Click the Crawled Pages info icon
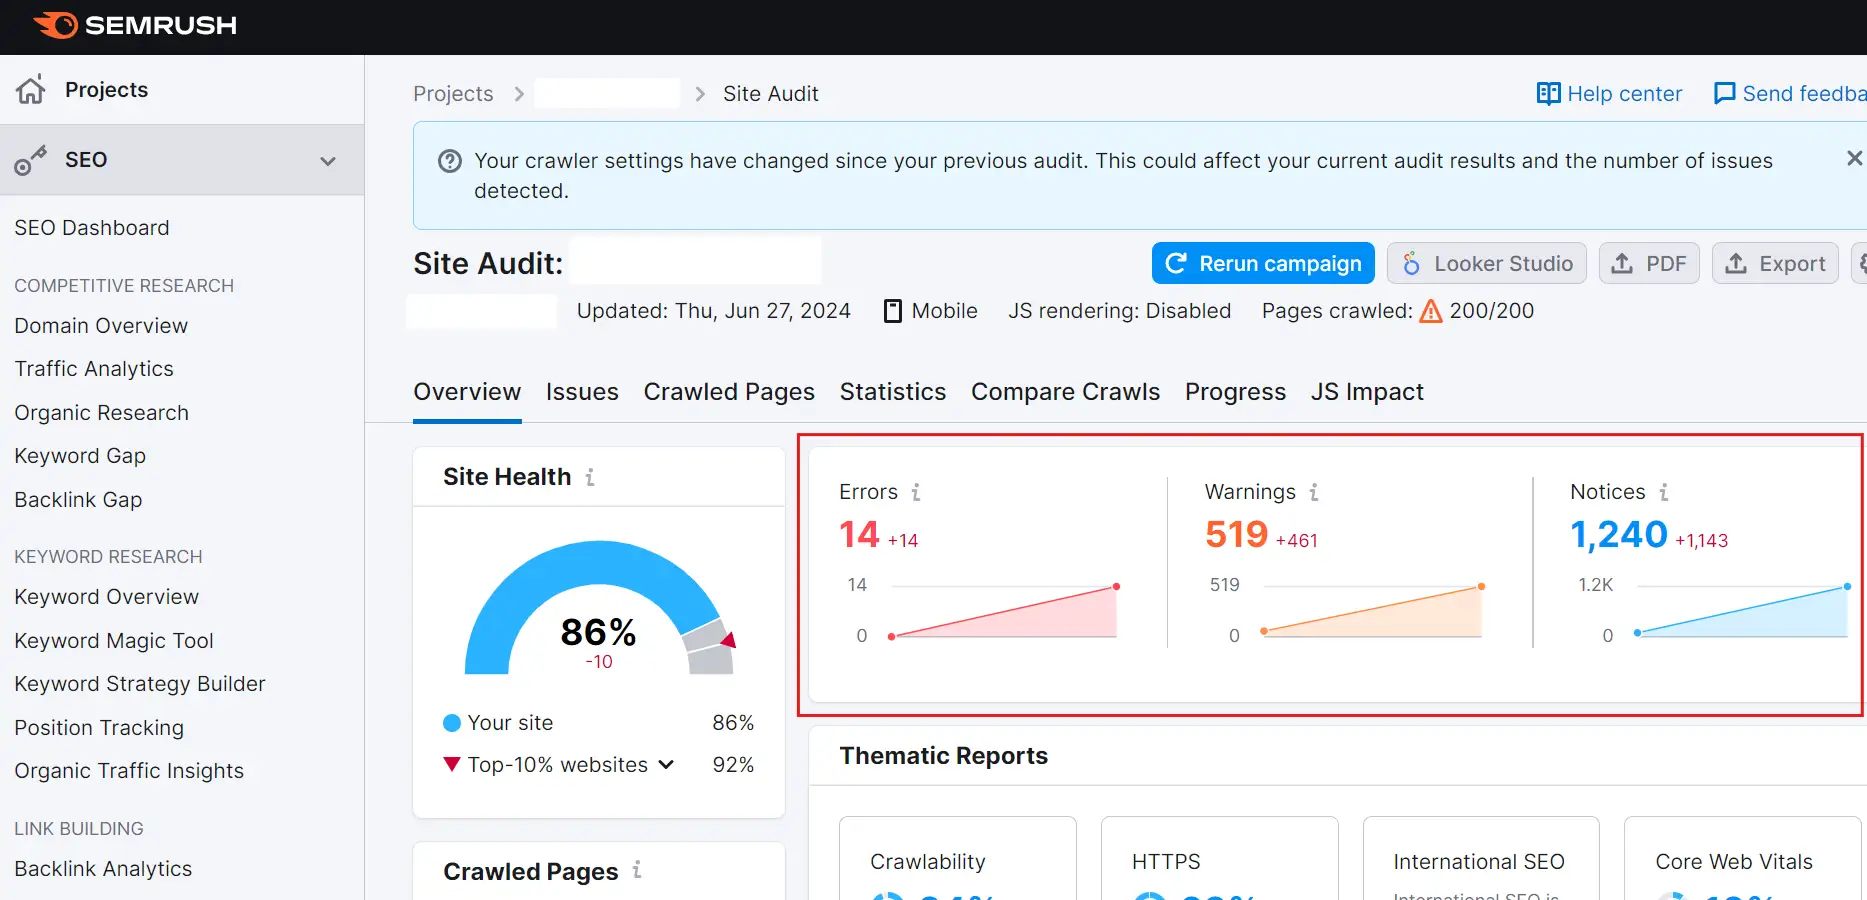This screenshot has width=1867, height=900. 637,871
